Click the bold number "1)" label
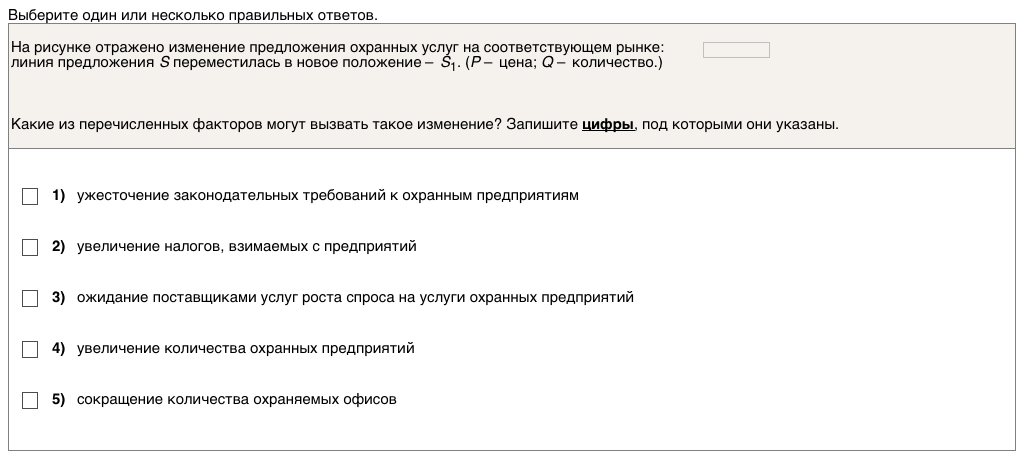The width and height of the screenshot is (1024, 459). (x=58, y=195)
